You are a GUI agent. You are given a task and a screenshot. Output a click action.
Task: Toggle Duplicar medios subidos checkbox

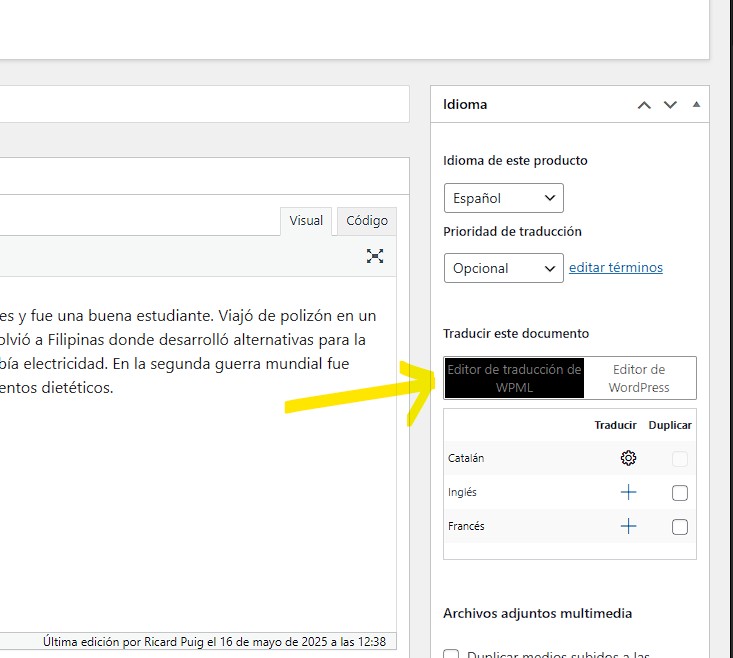pyautogui.click(x=451, y=654)
